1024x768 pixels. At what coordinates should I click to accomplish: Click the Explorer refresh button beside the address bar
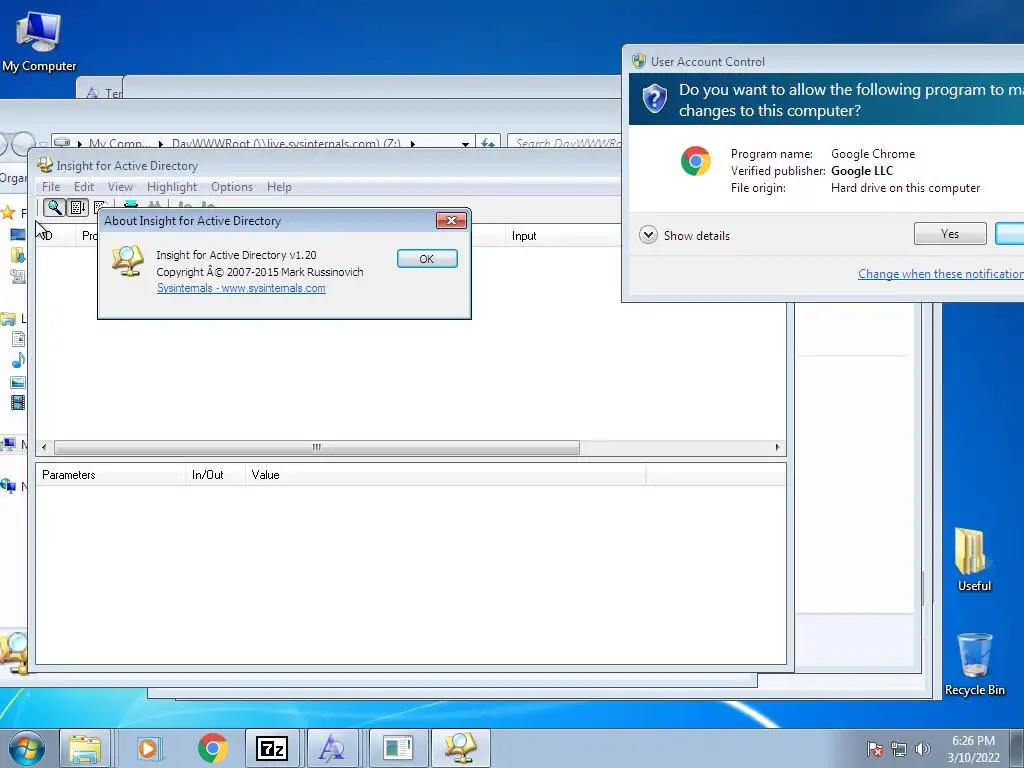pos(488,142)
